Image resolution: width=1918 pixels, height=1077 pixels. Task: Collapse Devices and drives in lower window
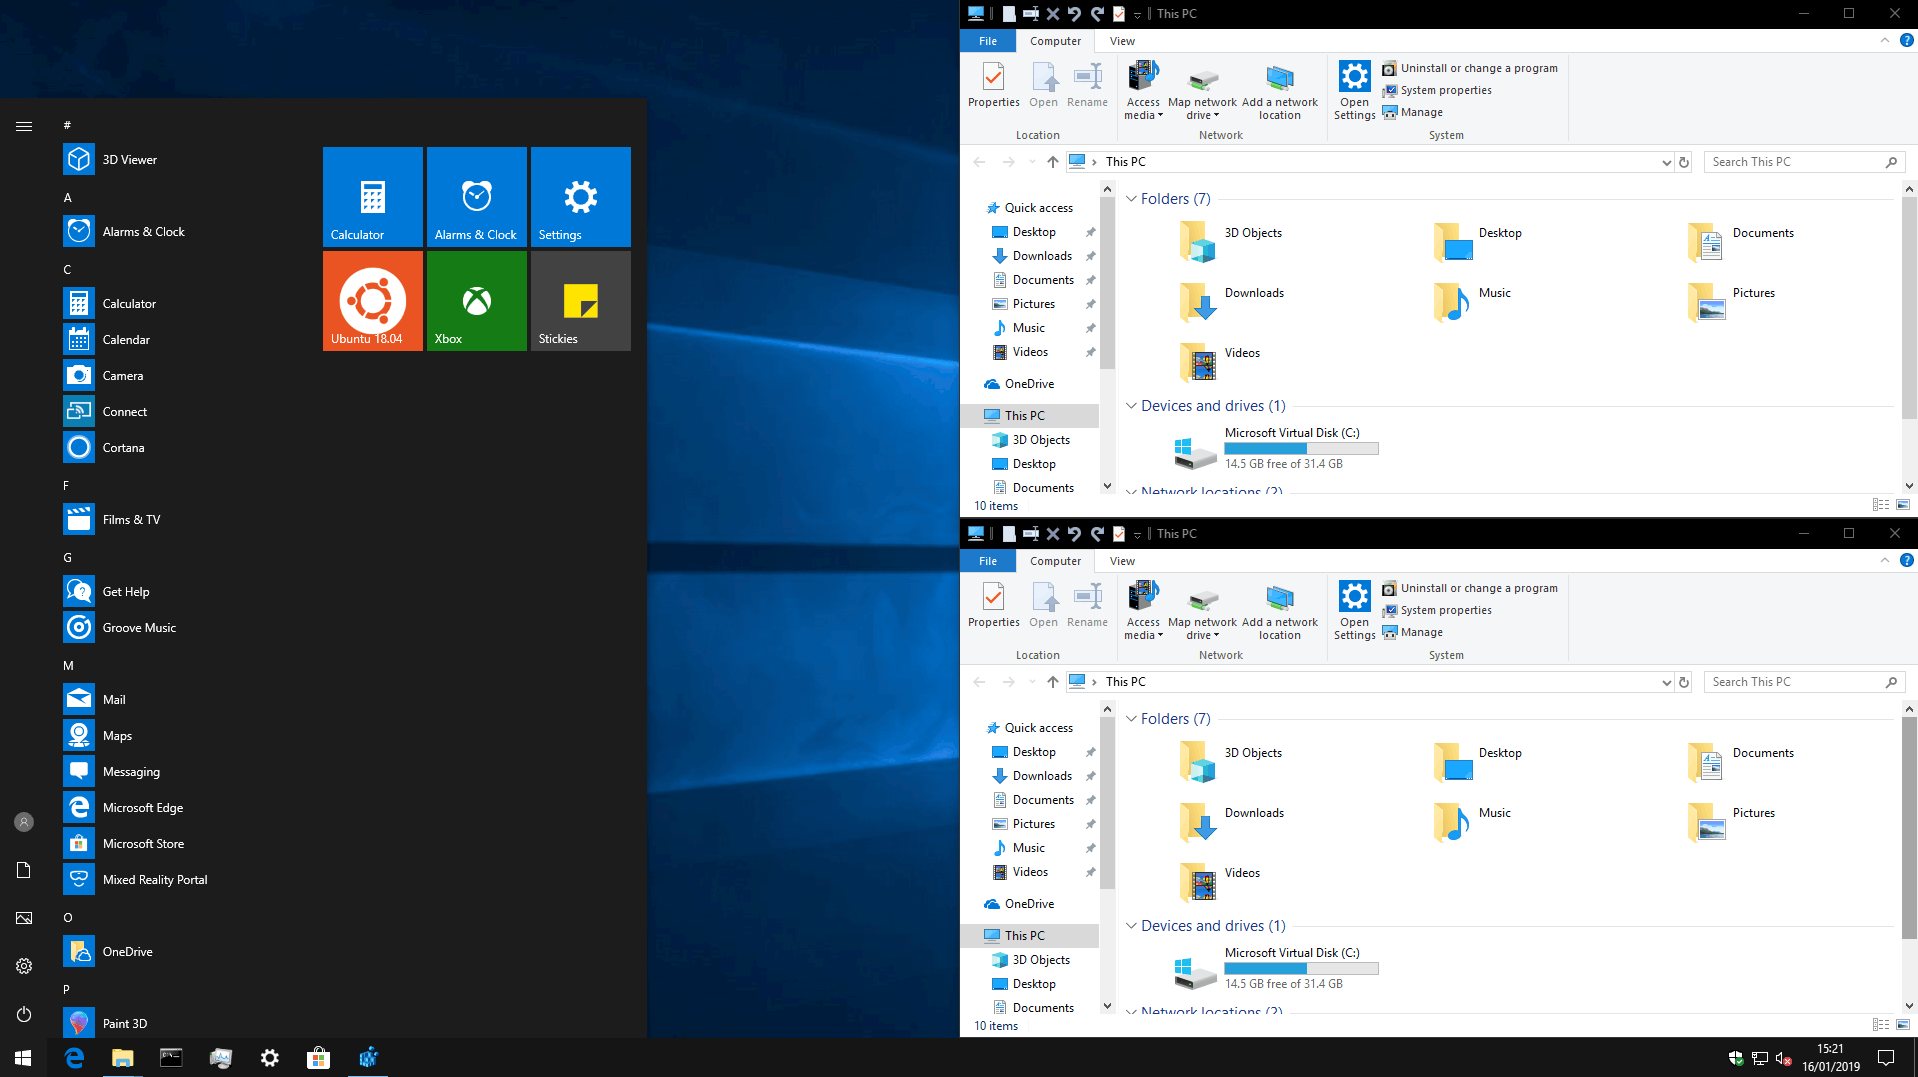(x=1131, y=926)
